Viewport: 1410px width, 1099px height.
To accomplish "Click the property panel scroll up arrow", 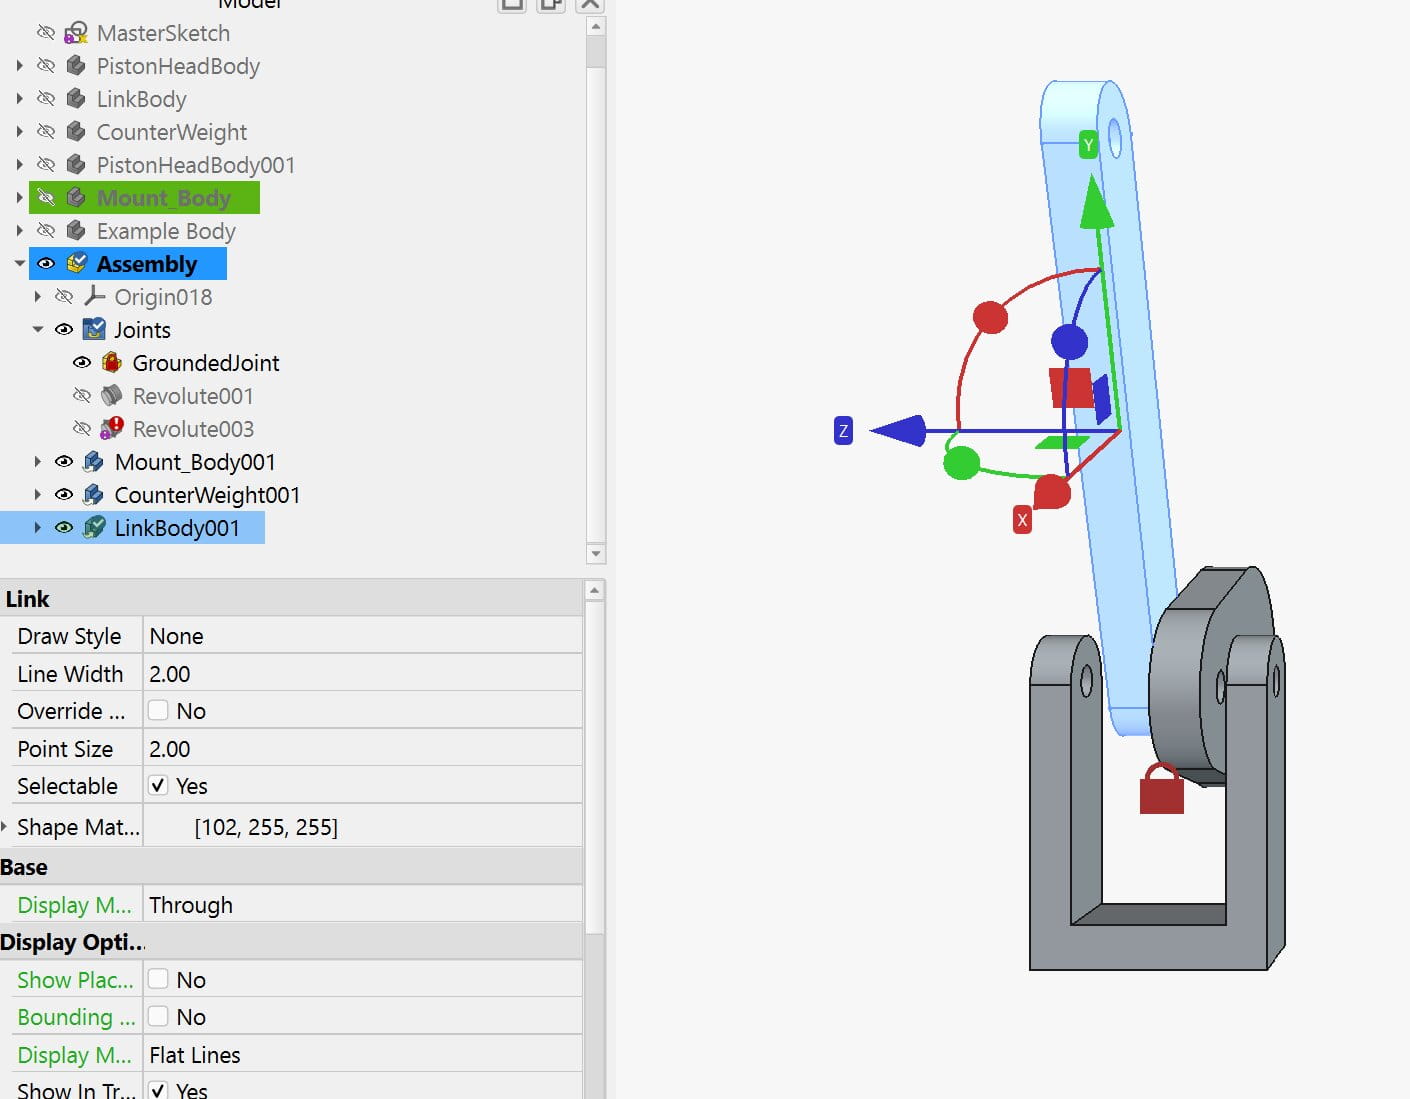I will pos(594,590).
